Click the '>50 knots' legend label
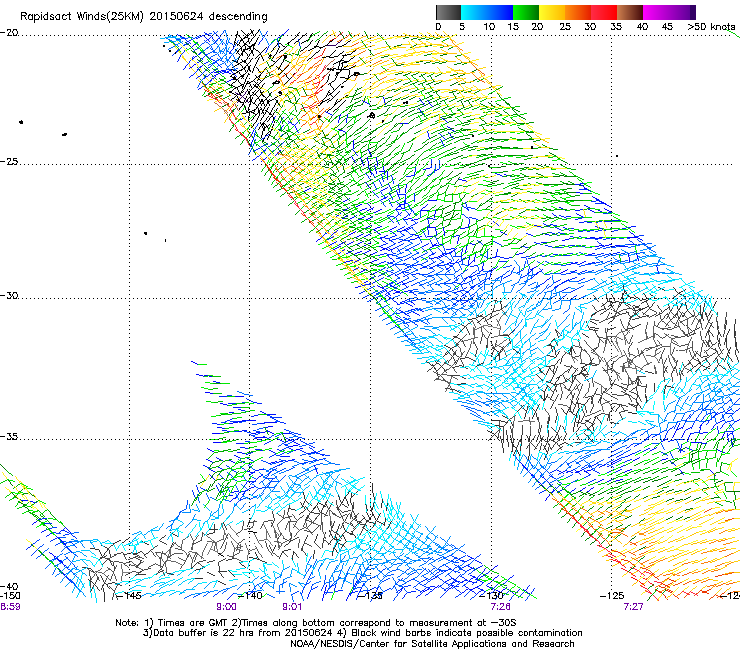The image size is (740, 650). tap(711, 27)
